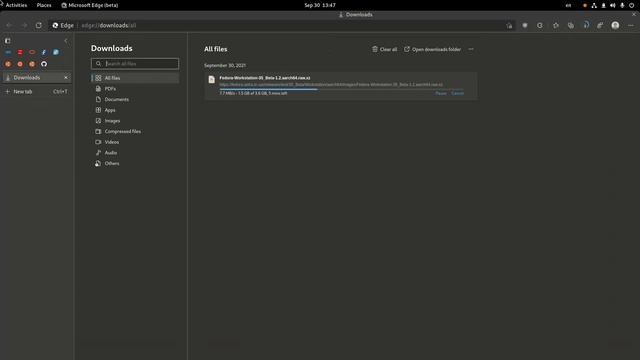The height and width of the screenshot is (360, 640).
Task: Select the All files category
Action: pos(135,78)
